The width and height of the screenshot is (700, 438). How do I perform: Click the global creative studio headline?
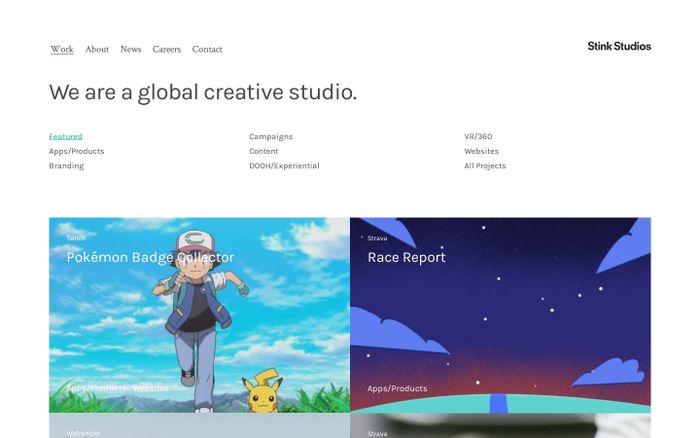pyautogui.click(x=203, y=92)
